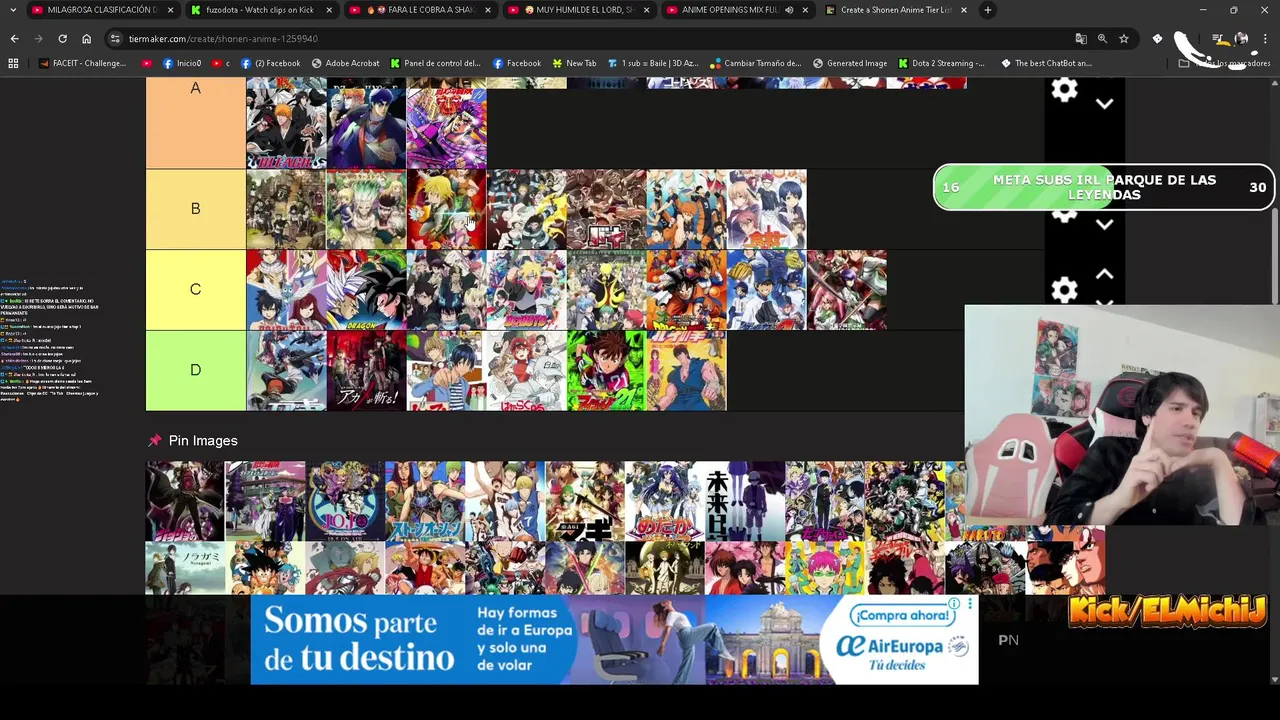Select the Haikyu image in tier B
The width and height of the screenshot is (1280, 720).
point(686,209)
